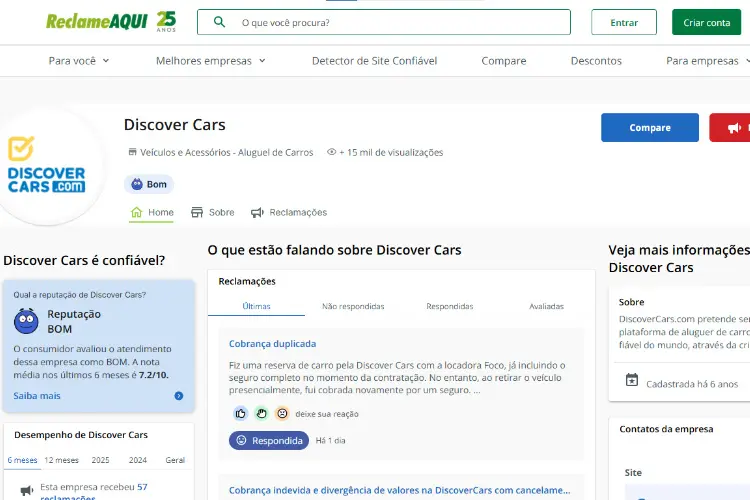Click the Criar conta button
This screenshot has width=750, height=500.
706,22
